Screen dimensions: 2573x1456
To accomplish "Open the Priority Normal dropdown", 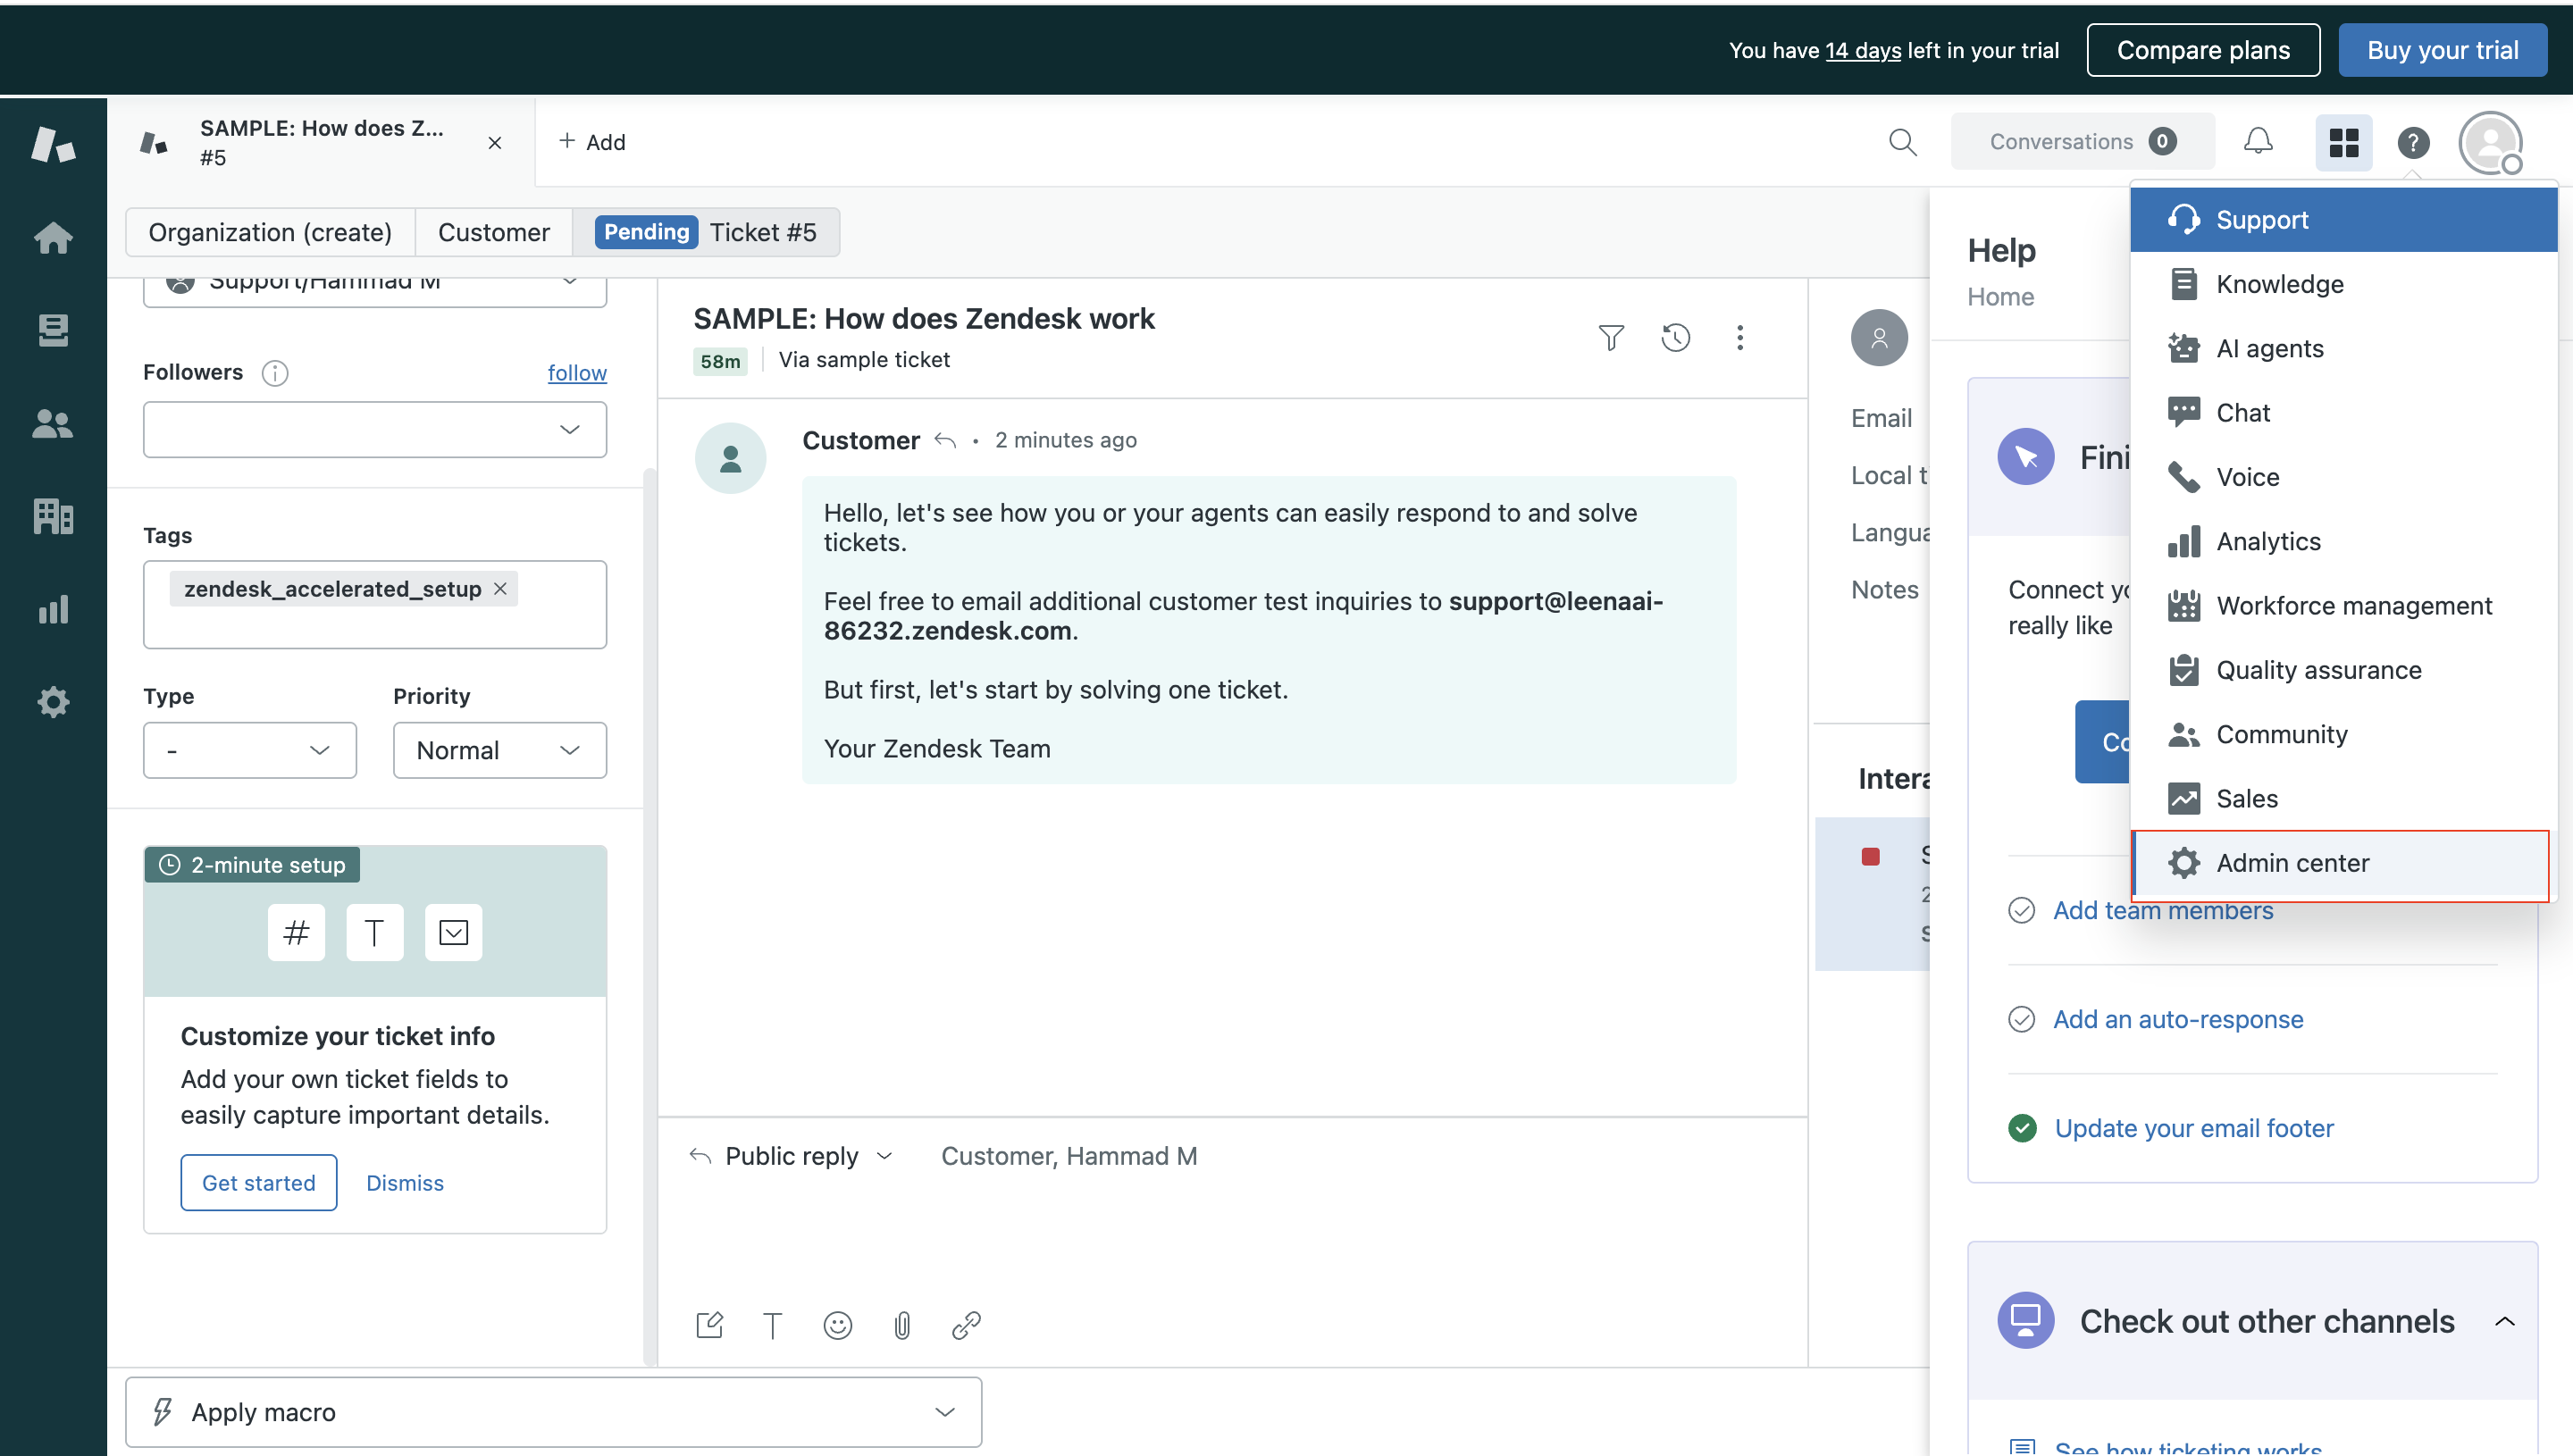I will [499, 750].
